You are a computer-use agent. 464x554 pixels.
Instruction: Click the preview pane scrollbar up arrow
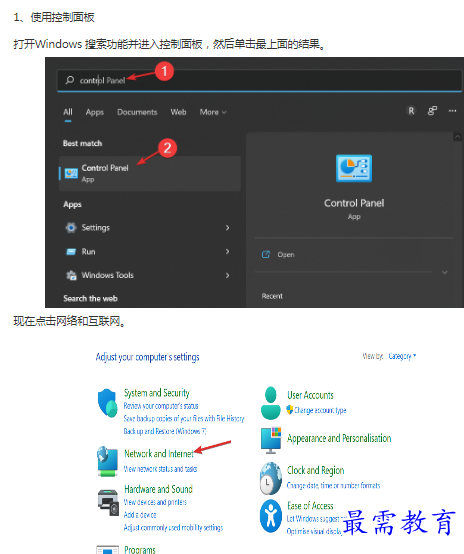[458, 137]
